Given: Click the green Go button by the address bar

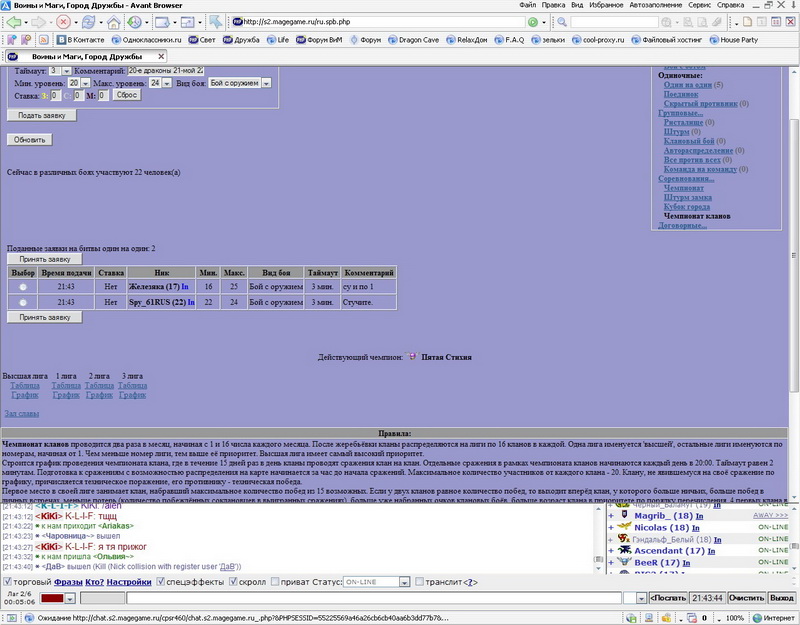Looking at the screenshot, I should (533, 22).
